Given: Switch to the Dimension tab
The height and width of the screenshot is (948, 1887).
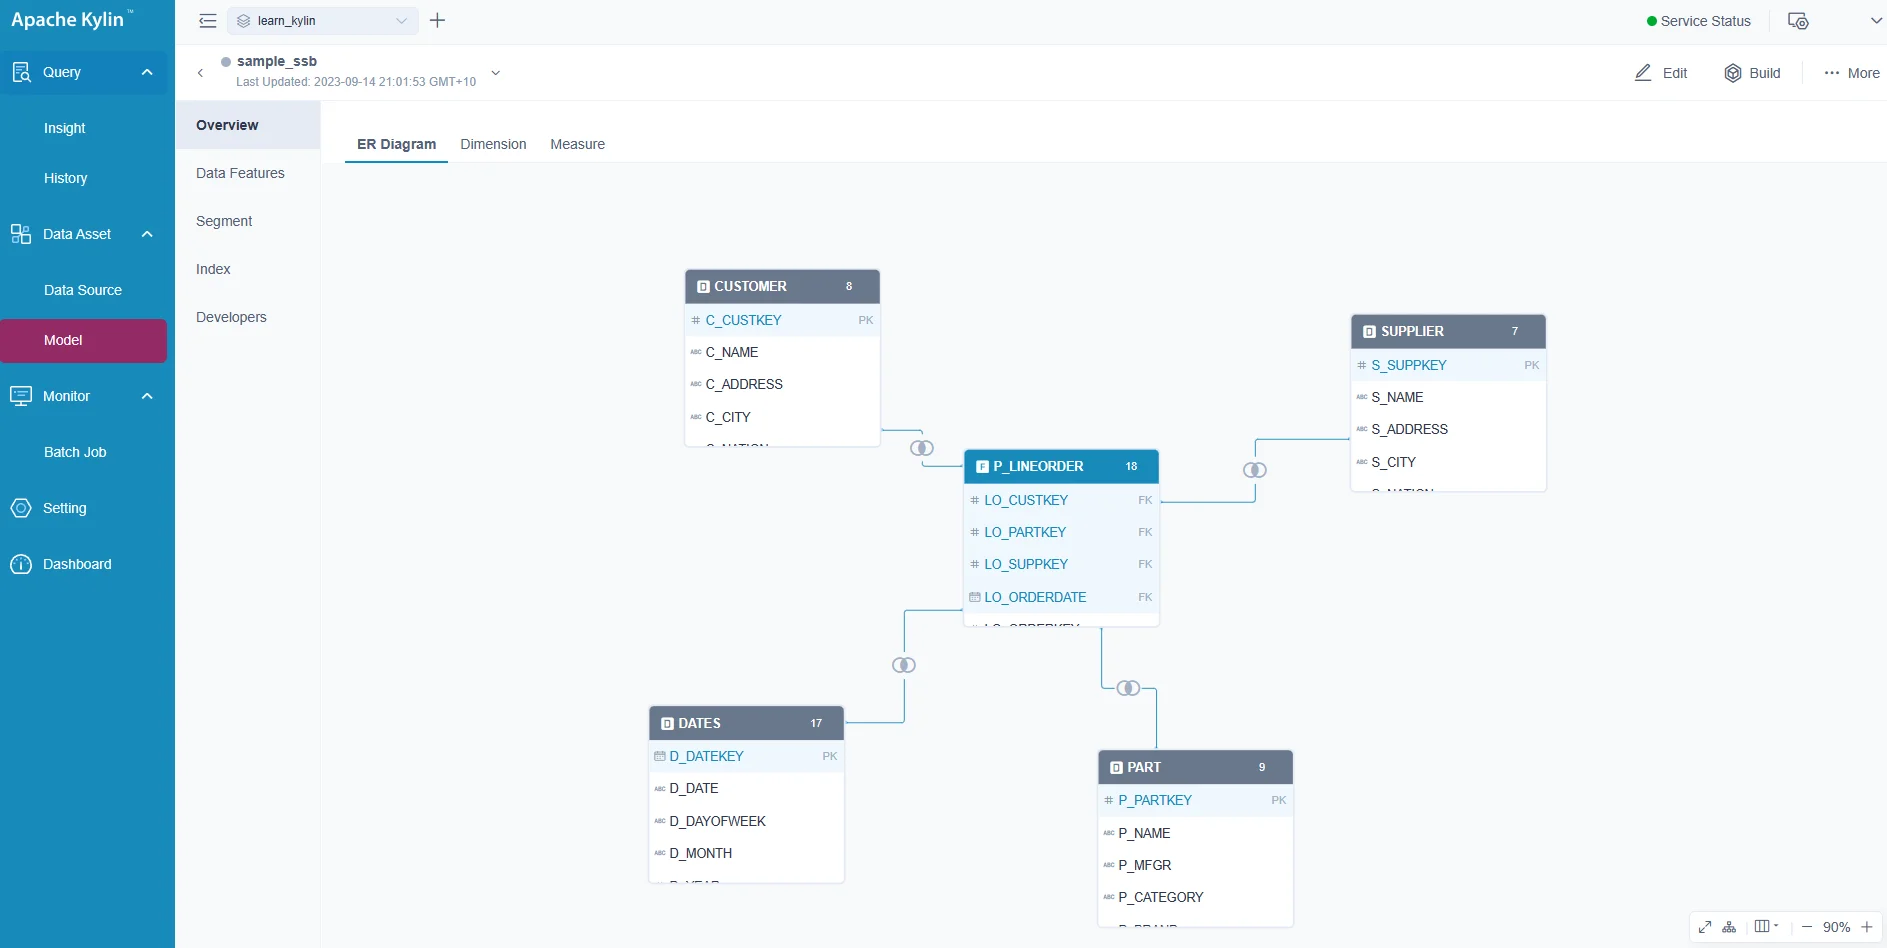Looking at the screenshot, I should (493, 144).
